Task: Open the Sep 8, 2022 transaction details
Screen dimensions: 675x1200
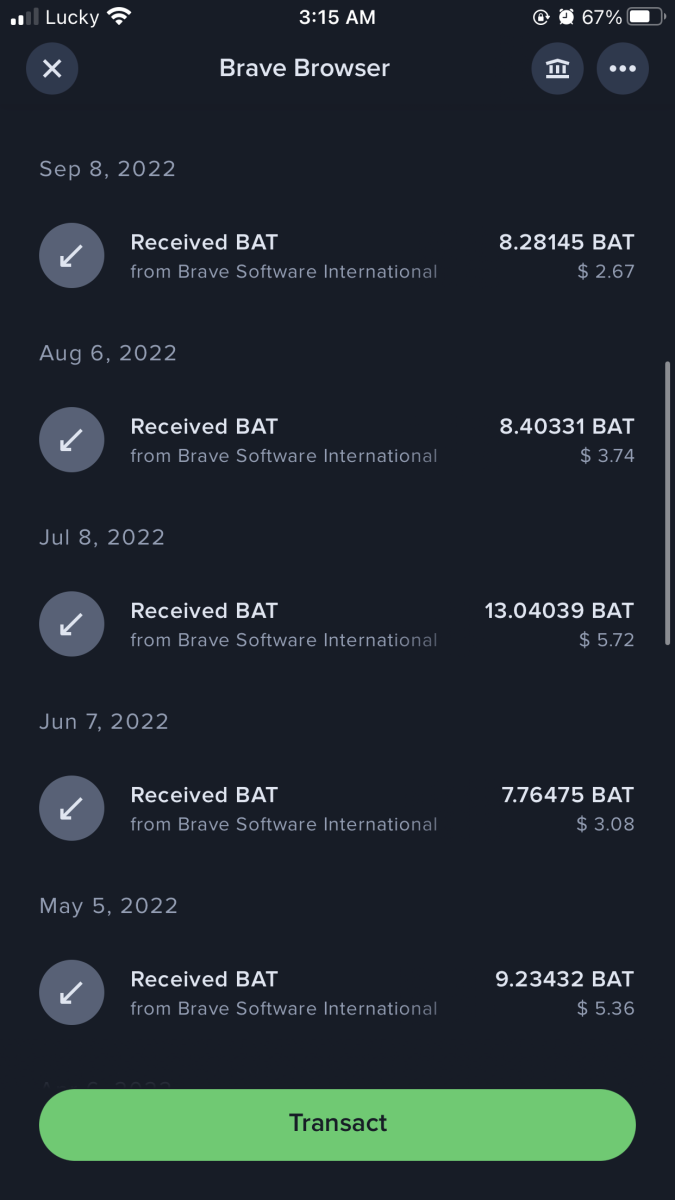Action: coord(337,255)
